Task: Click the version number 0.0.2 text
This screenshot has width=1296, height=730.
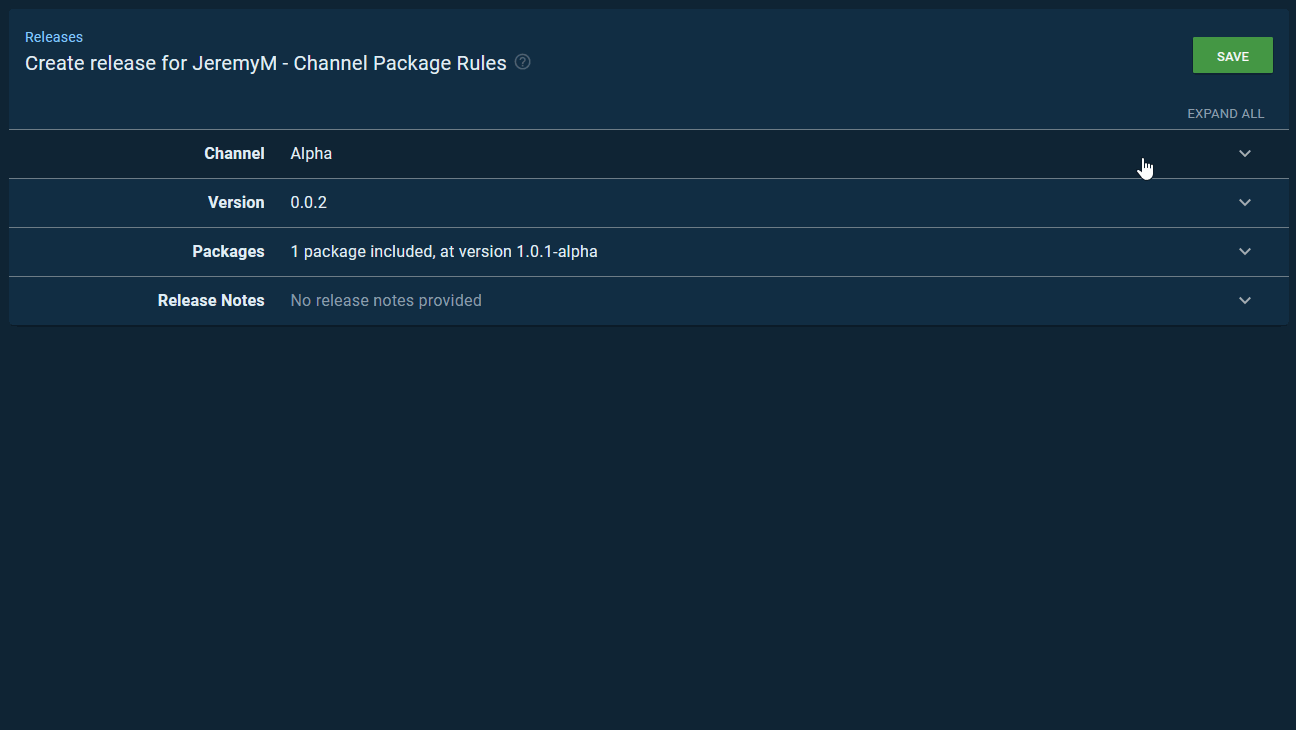Action: click(308, 202)
